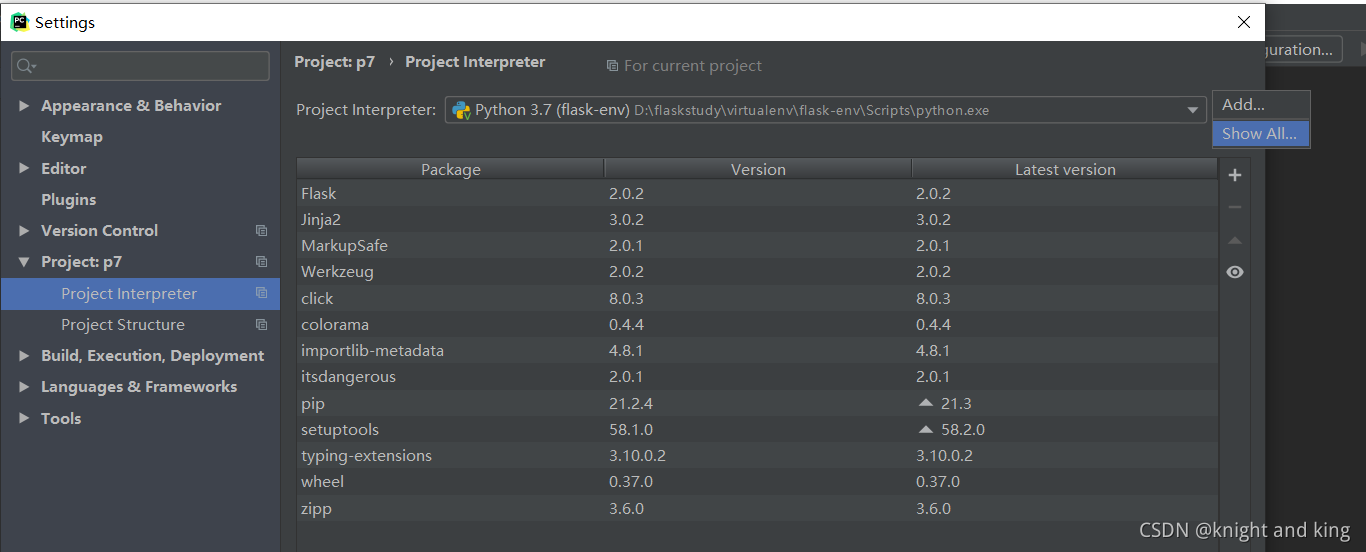Click project-level icon beside Project: p7

[261, 262]
